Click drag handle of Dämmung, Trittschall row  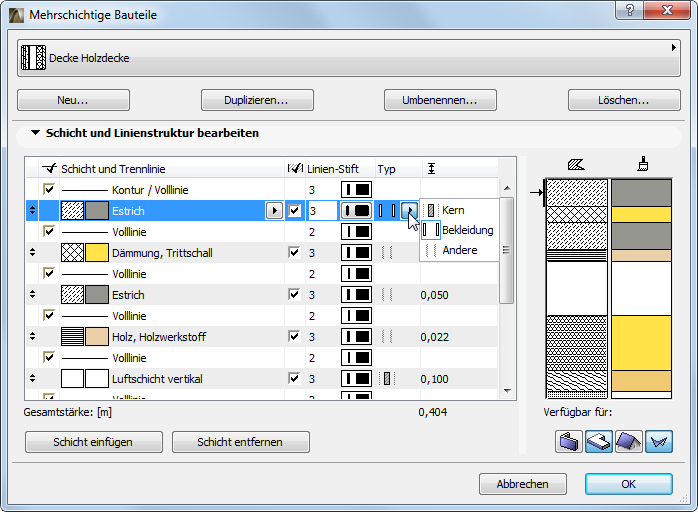point(32,252)
